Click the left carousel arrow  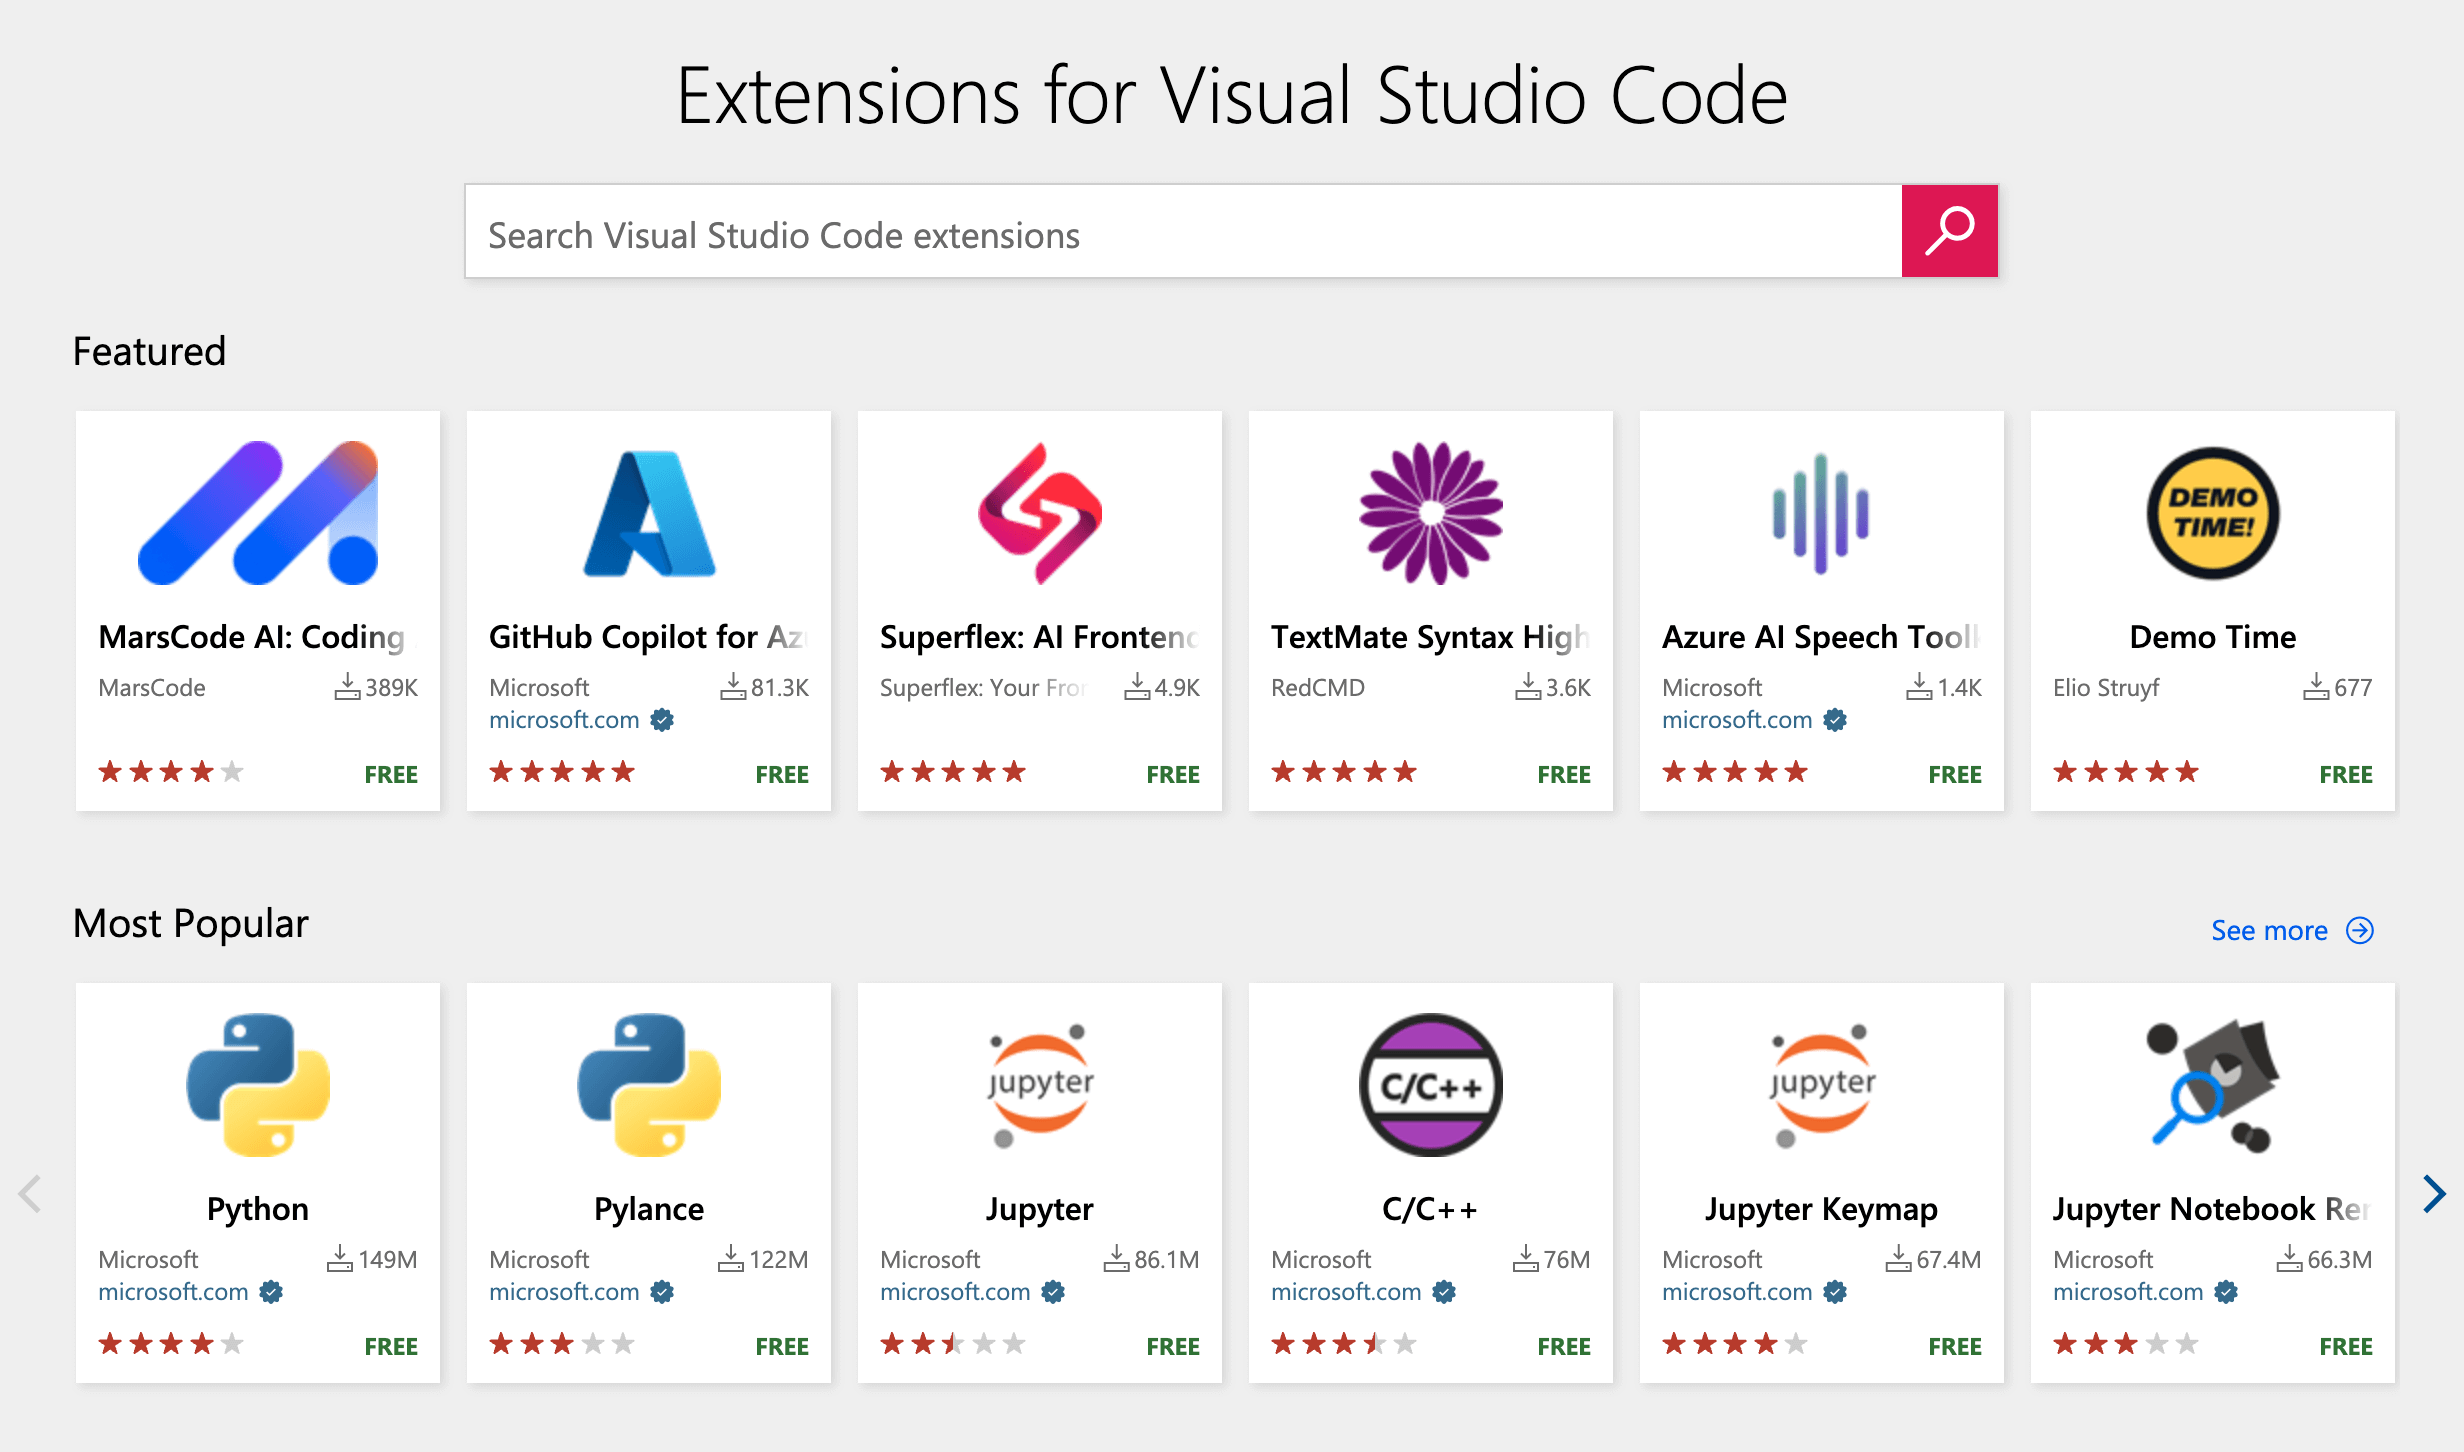pyautogui.click(x=30, y=1193)
